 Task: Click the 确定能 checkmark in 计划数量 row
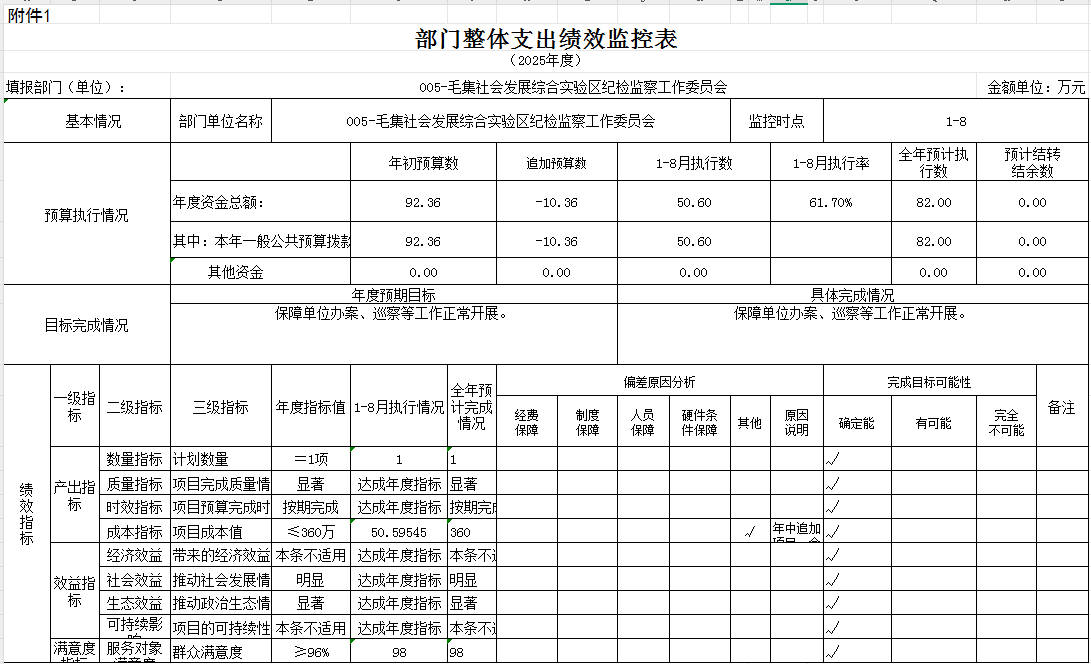(832, 460)
